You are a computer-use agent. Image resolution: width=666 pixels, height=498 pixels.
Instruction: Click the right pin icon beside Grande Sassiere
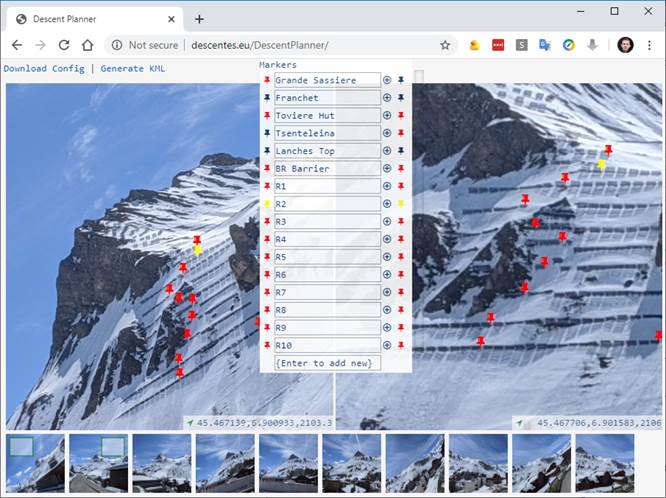(x=401, y=80)
